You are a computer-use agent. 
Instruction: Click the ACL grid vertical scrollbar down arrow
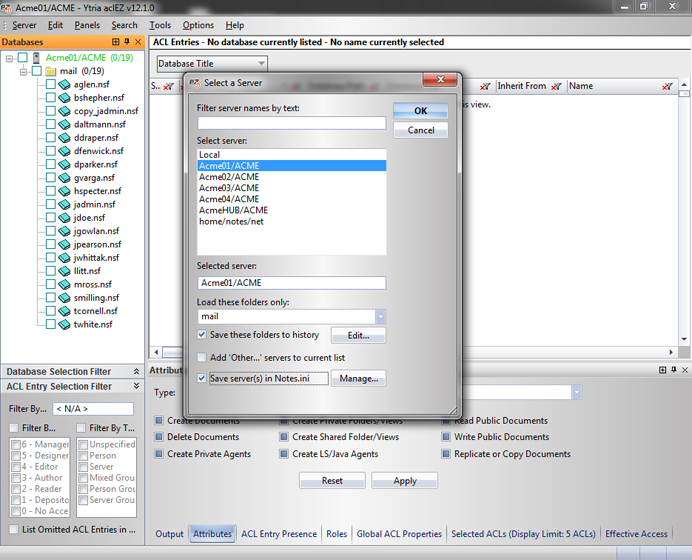(684, 339)
